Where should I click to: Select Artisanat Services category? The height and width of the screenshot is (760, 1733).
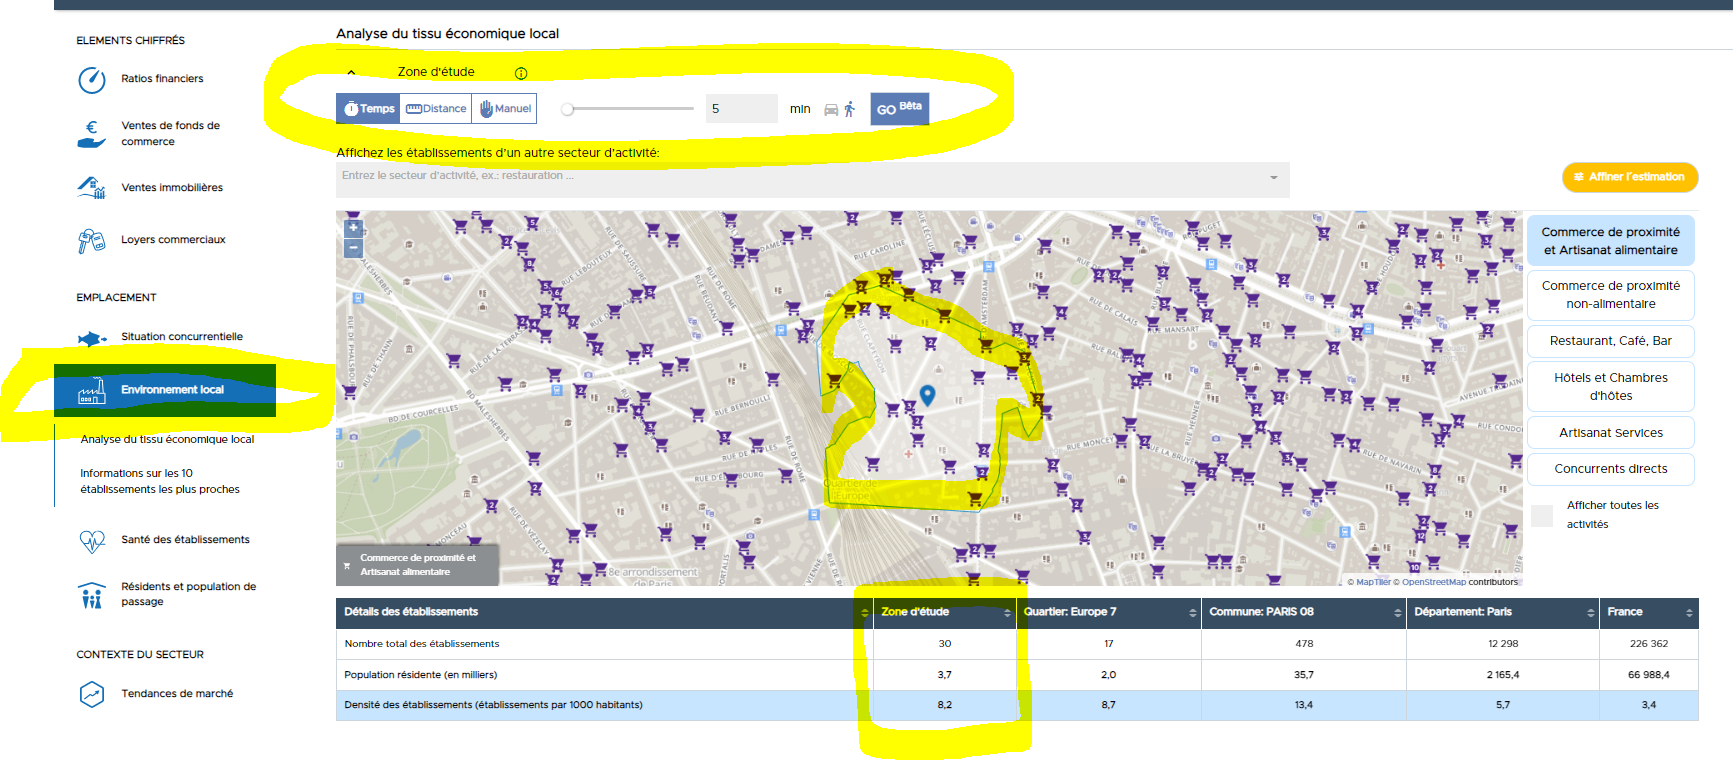[x=1610, y=433]
